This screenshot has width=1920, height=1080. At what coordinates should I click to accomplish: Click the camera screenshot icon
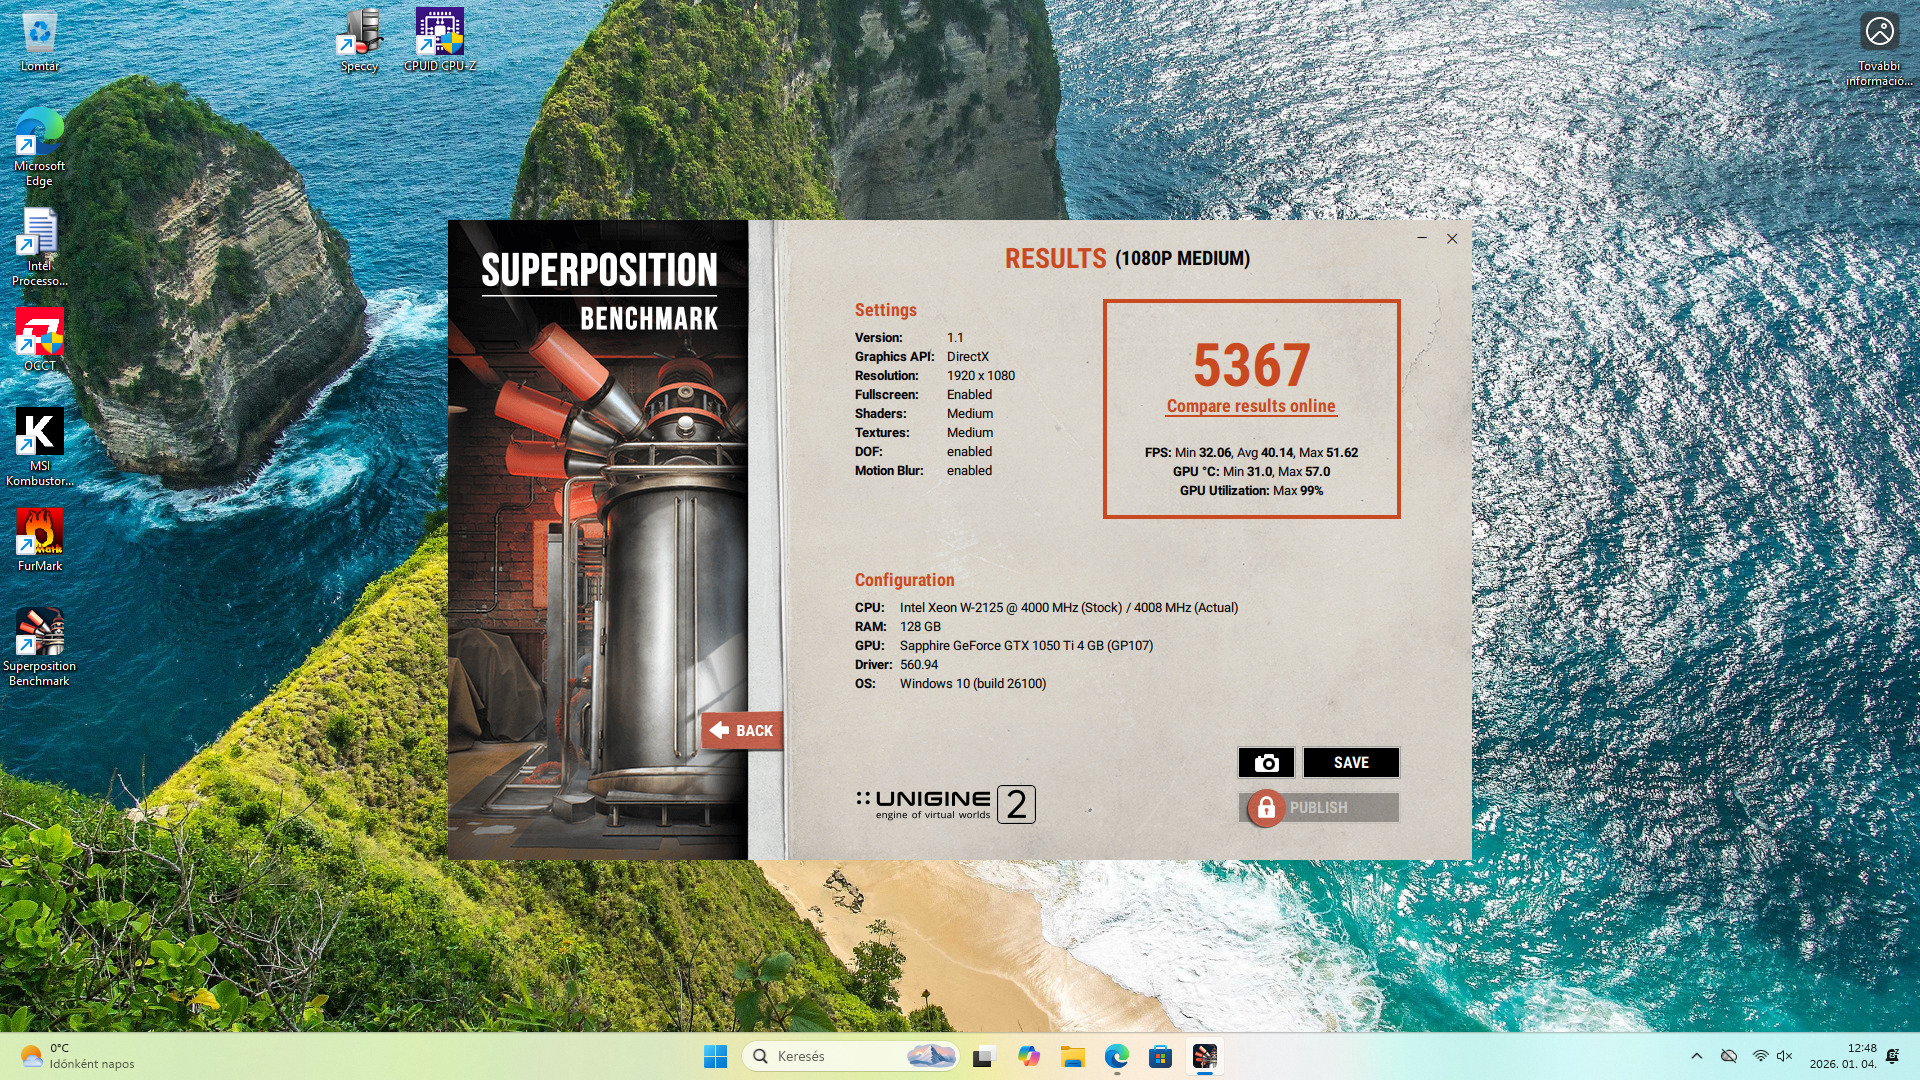(x=1266, y=763)
